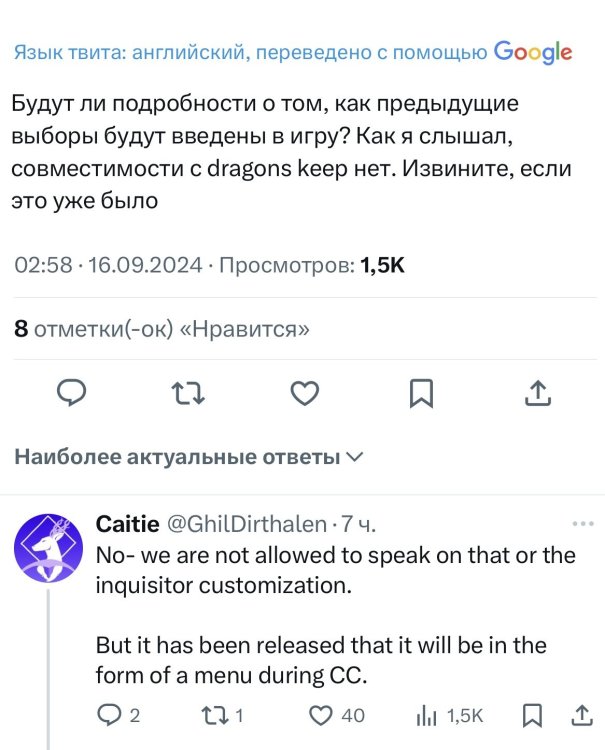Like the main tweet with the heart
Image resolution: width=605 pixels, height=750 pixels.
[304, 393]
